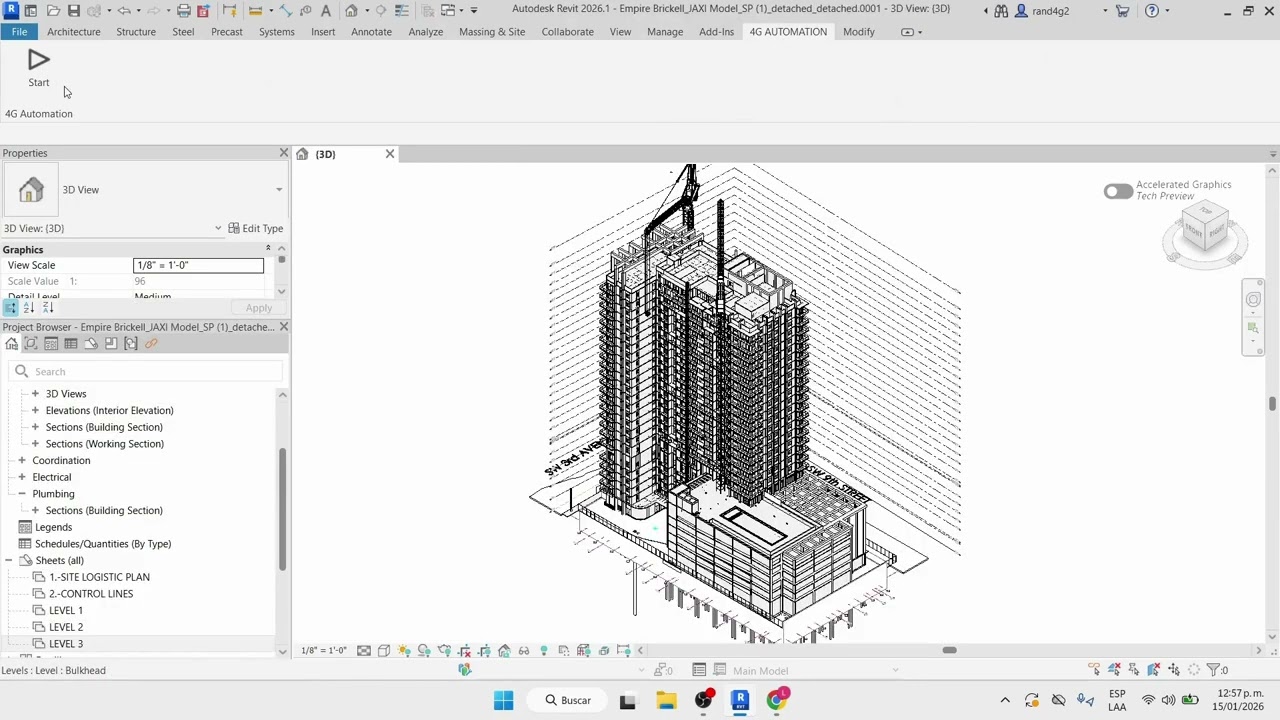Sort properties Z to A descending
1280x720 pixels.
[48, 308]
